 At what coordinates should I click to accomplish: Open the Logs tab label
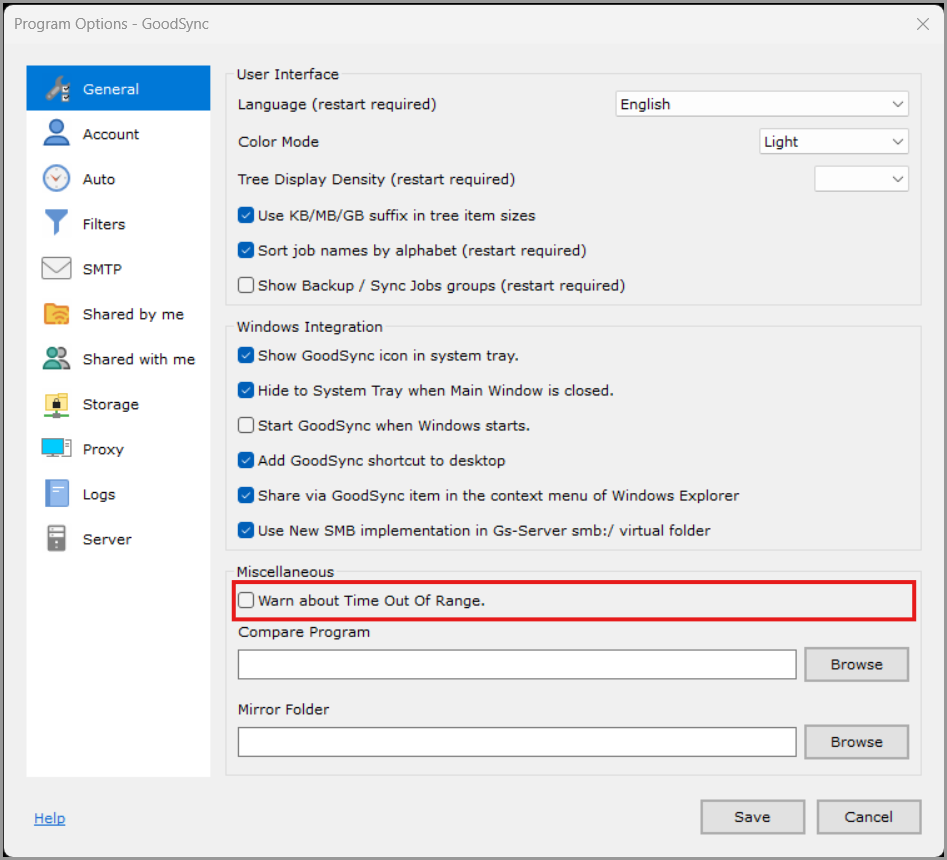point(98,495)
